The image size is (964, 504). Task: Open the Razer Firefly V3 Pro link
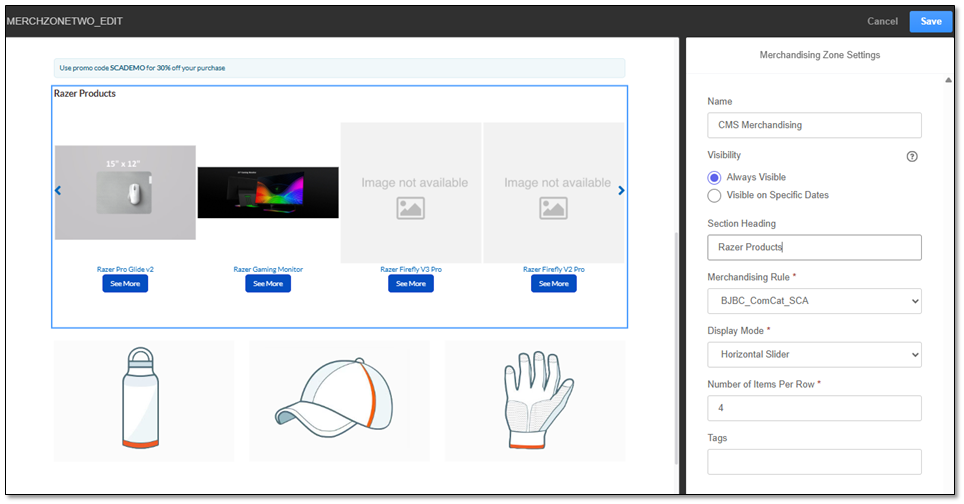[411, 269]
